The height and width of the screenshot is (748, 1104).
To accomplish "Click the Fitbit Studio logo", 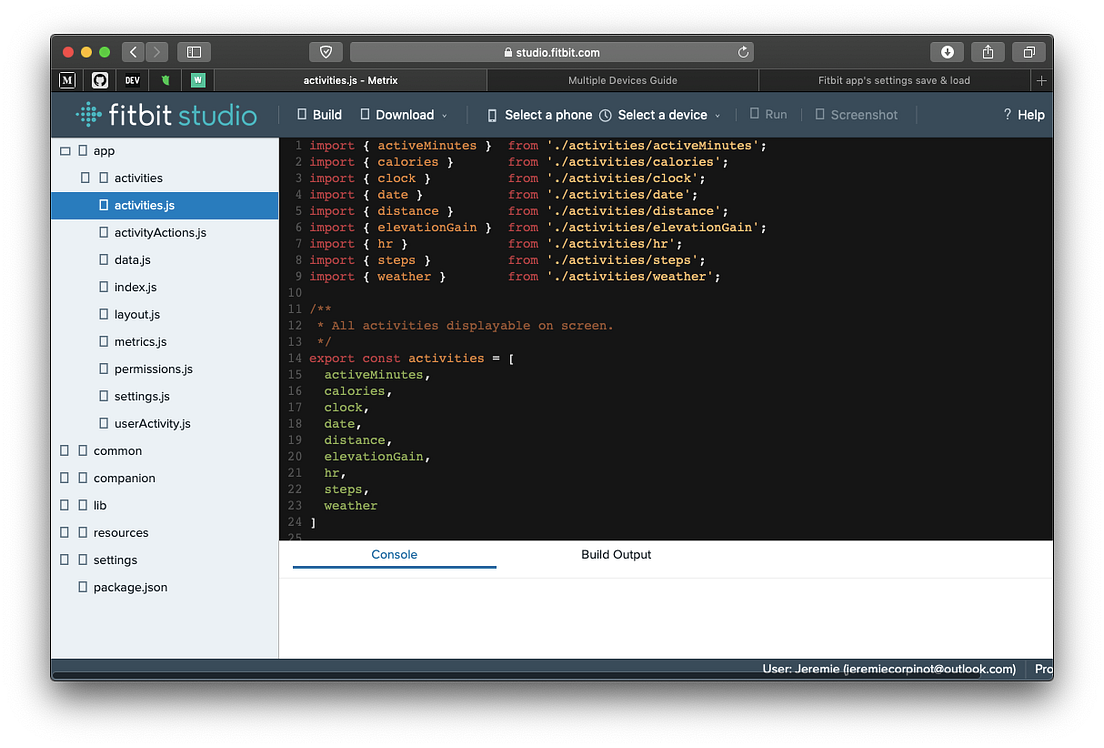I will pyautogui.click(x=167, y=115).
